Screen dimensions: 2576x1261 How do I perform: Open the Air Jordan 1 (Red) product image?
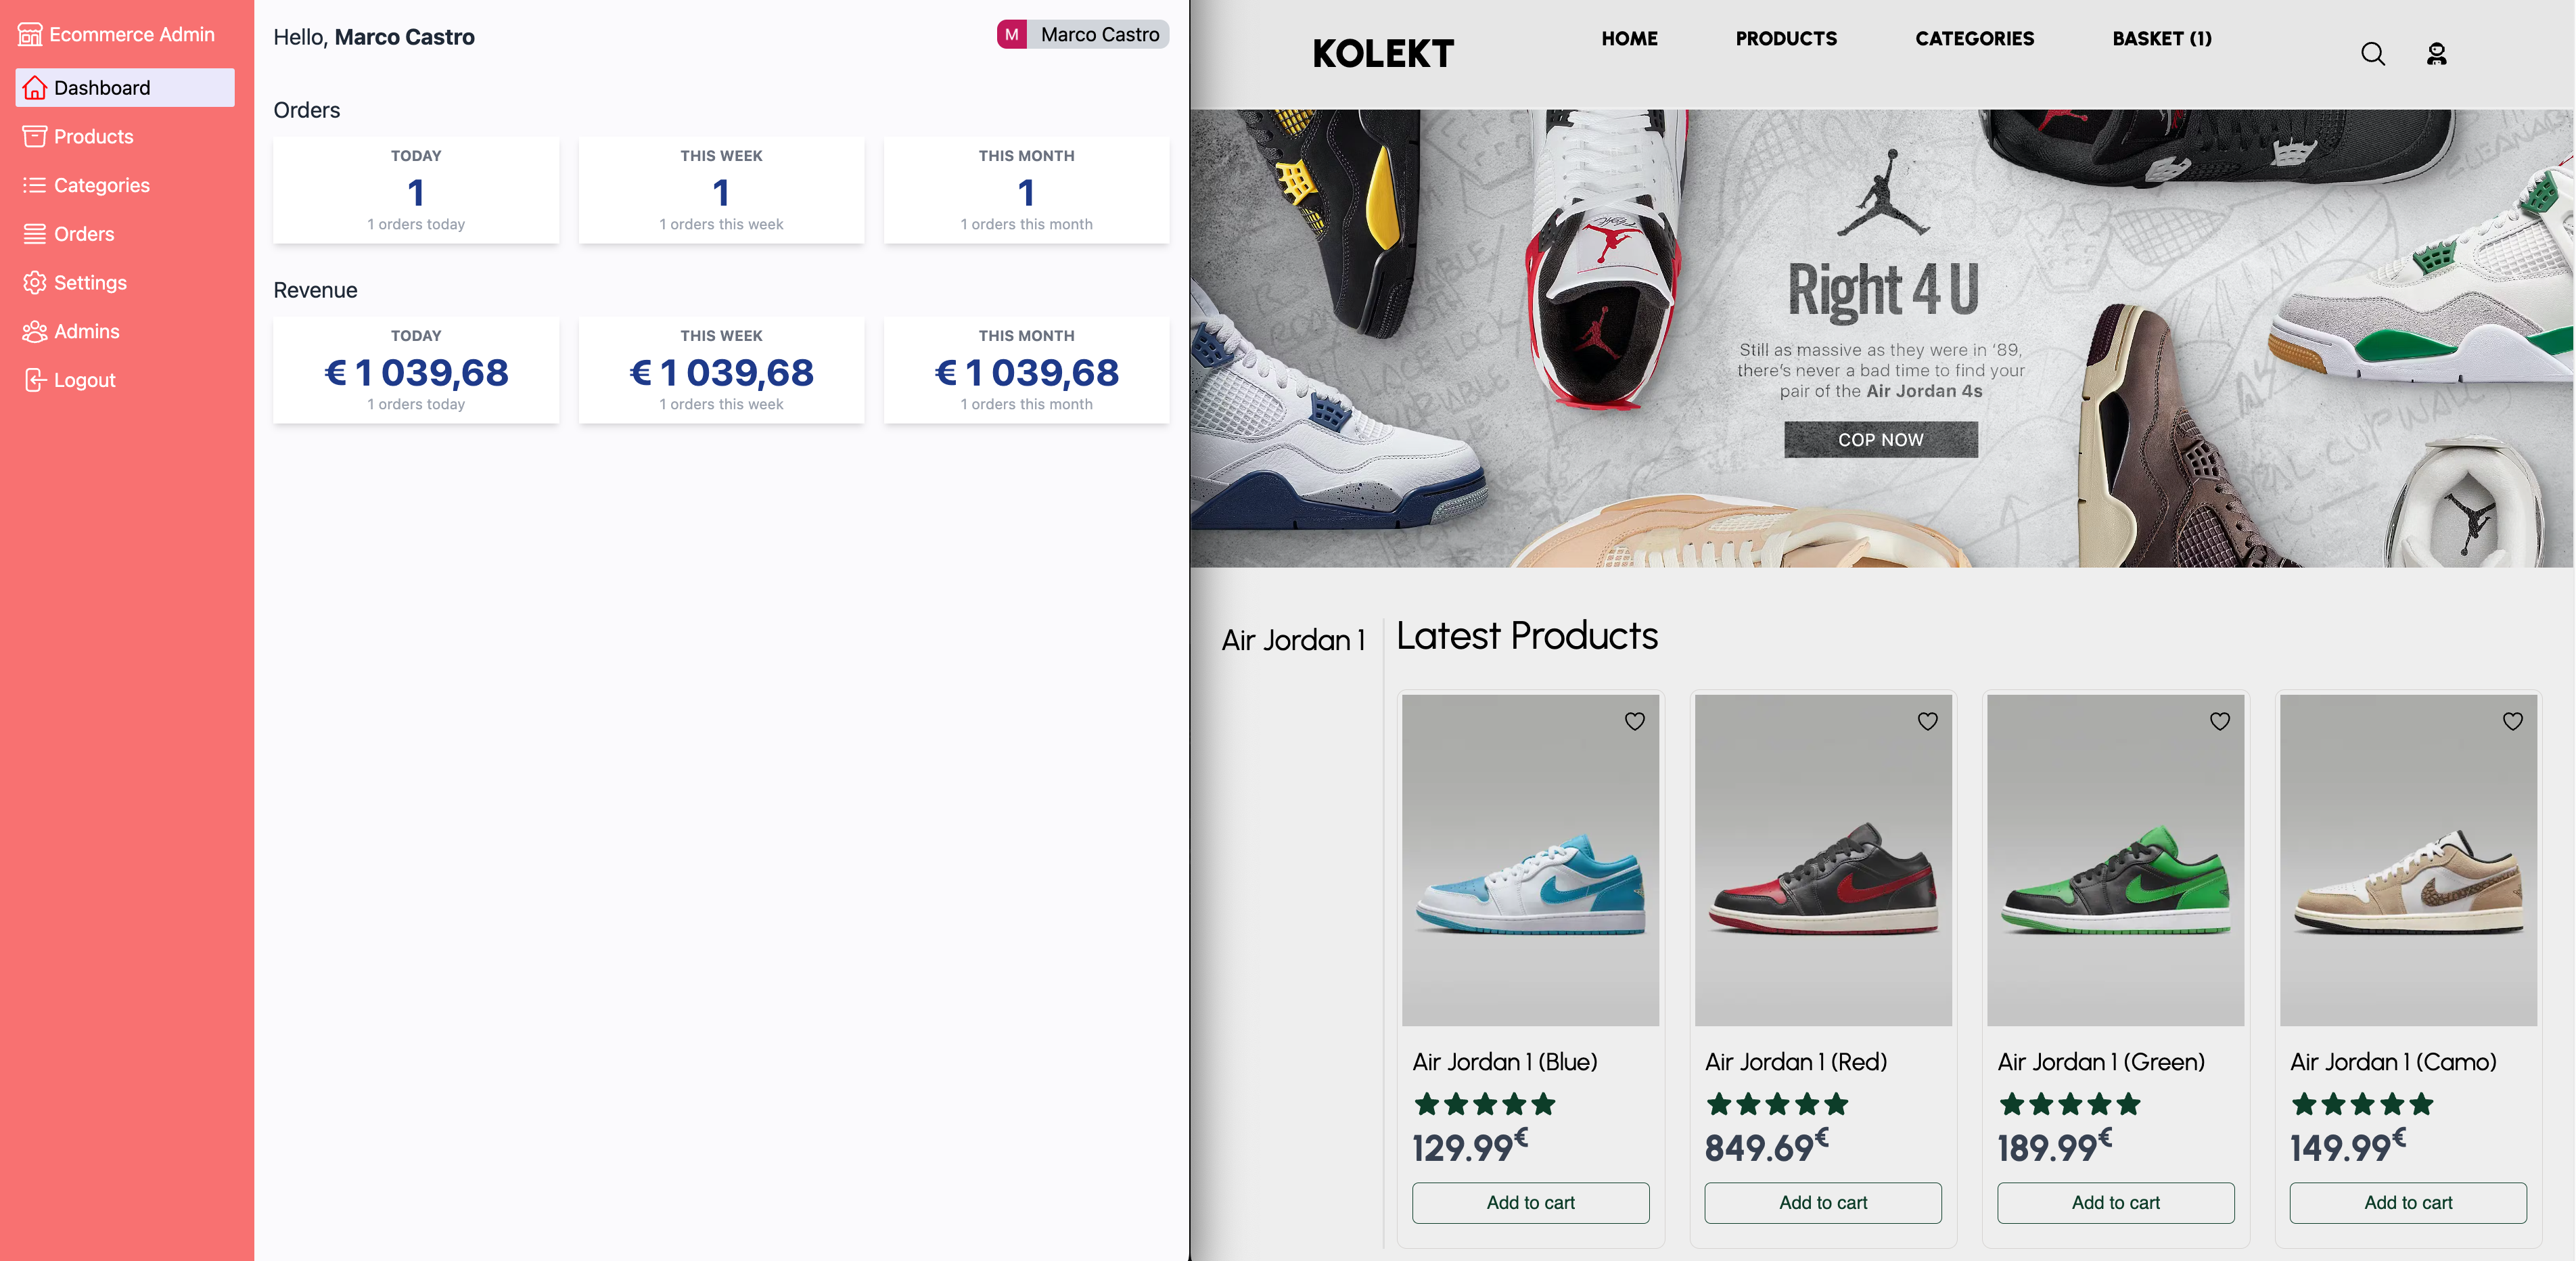point(1823,860)
